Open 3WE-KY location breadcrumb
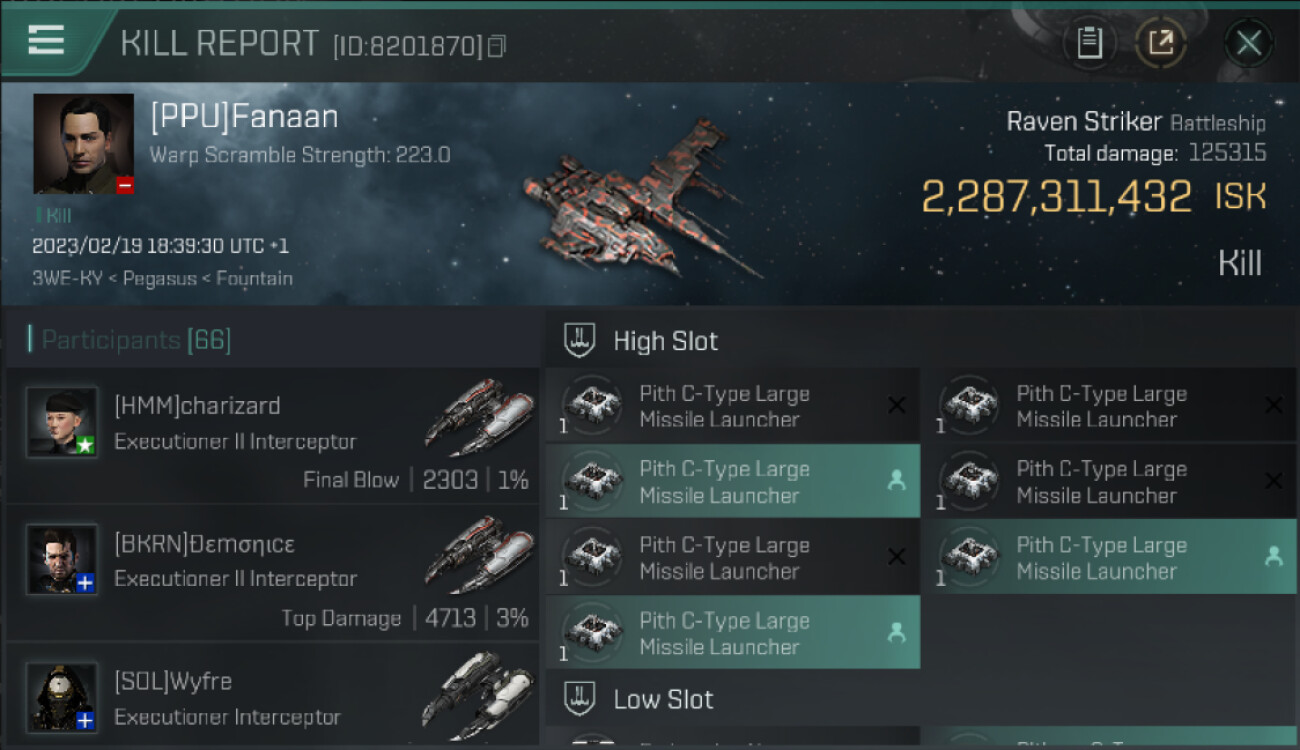 click(x=68, y=278)
